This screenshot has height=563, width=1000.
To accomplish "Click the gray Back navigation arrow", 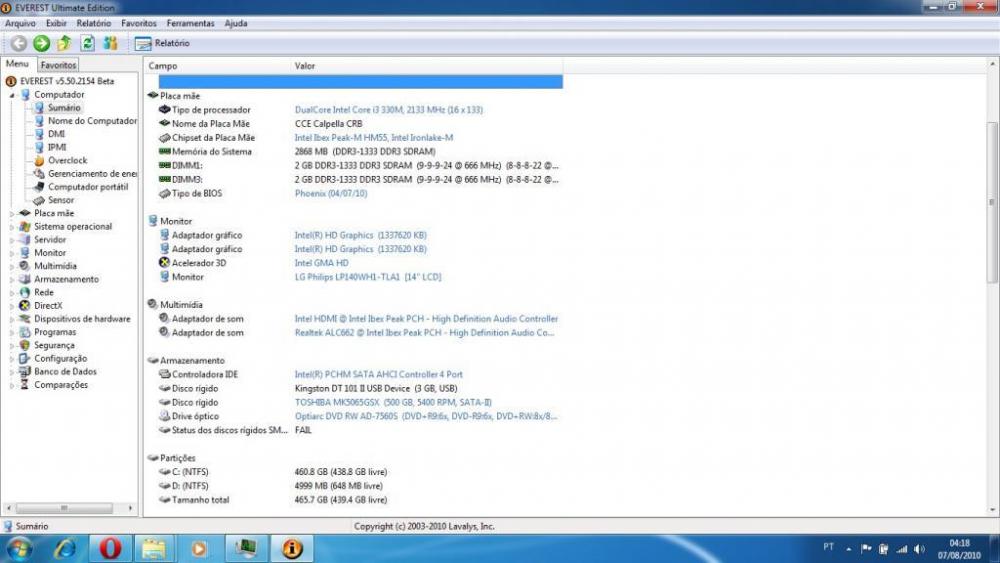I will click(x=18, y=43).
